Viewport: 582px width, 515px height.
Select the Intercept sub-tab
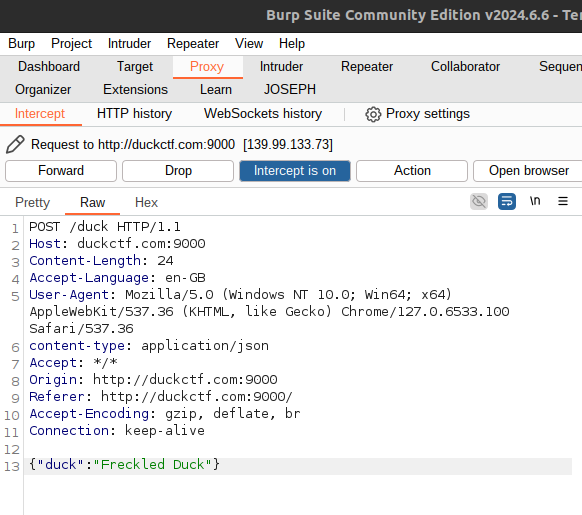click(x=40, y=114)
